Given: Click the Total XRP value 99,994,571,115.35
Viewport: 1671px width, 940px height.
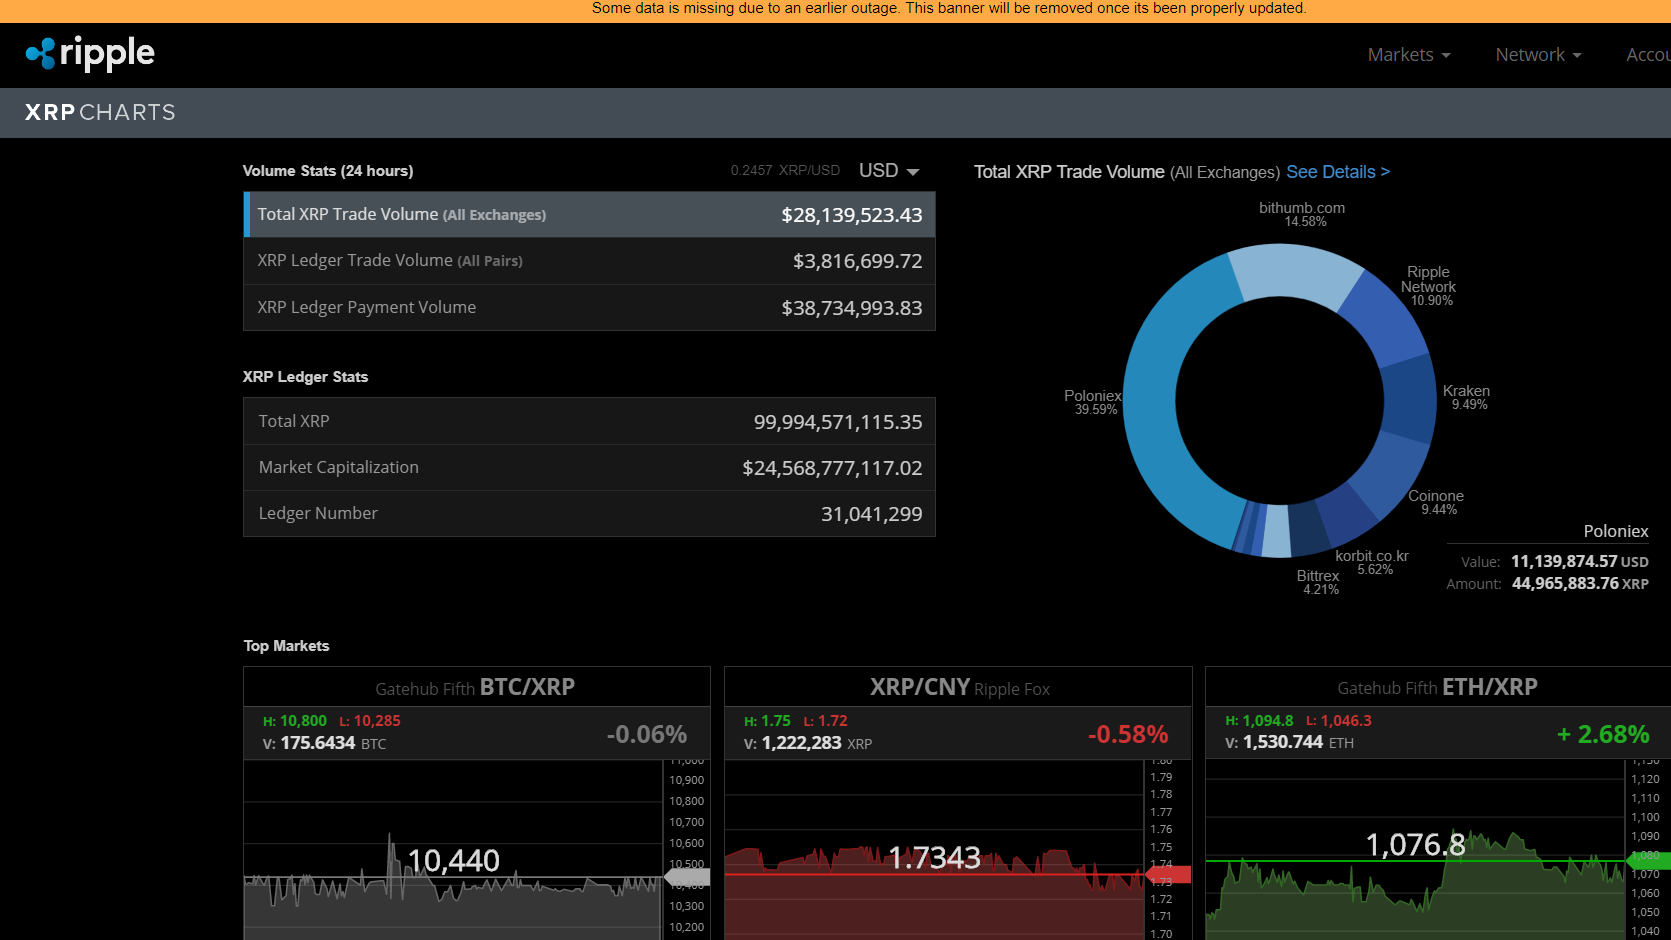Looking at the screenshot, I should [x=838, y=422].
